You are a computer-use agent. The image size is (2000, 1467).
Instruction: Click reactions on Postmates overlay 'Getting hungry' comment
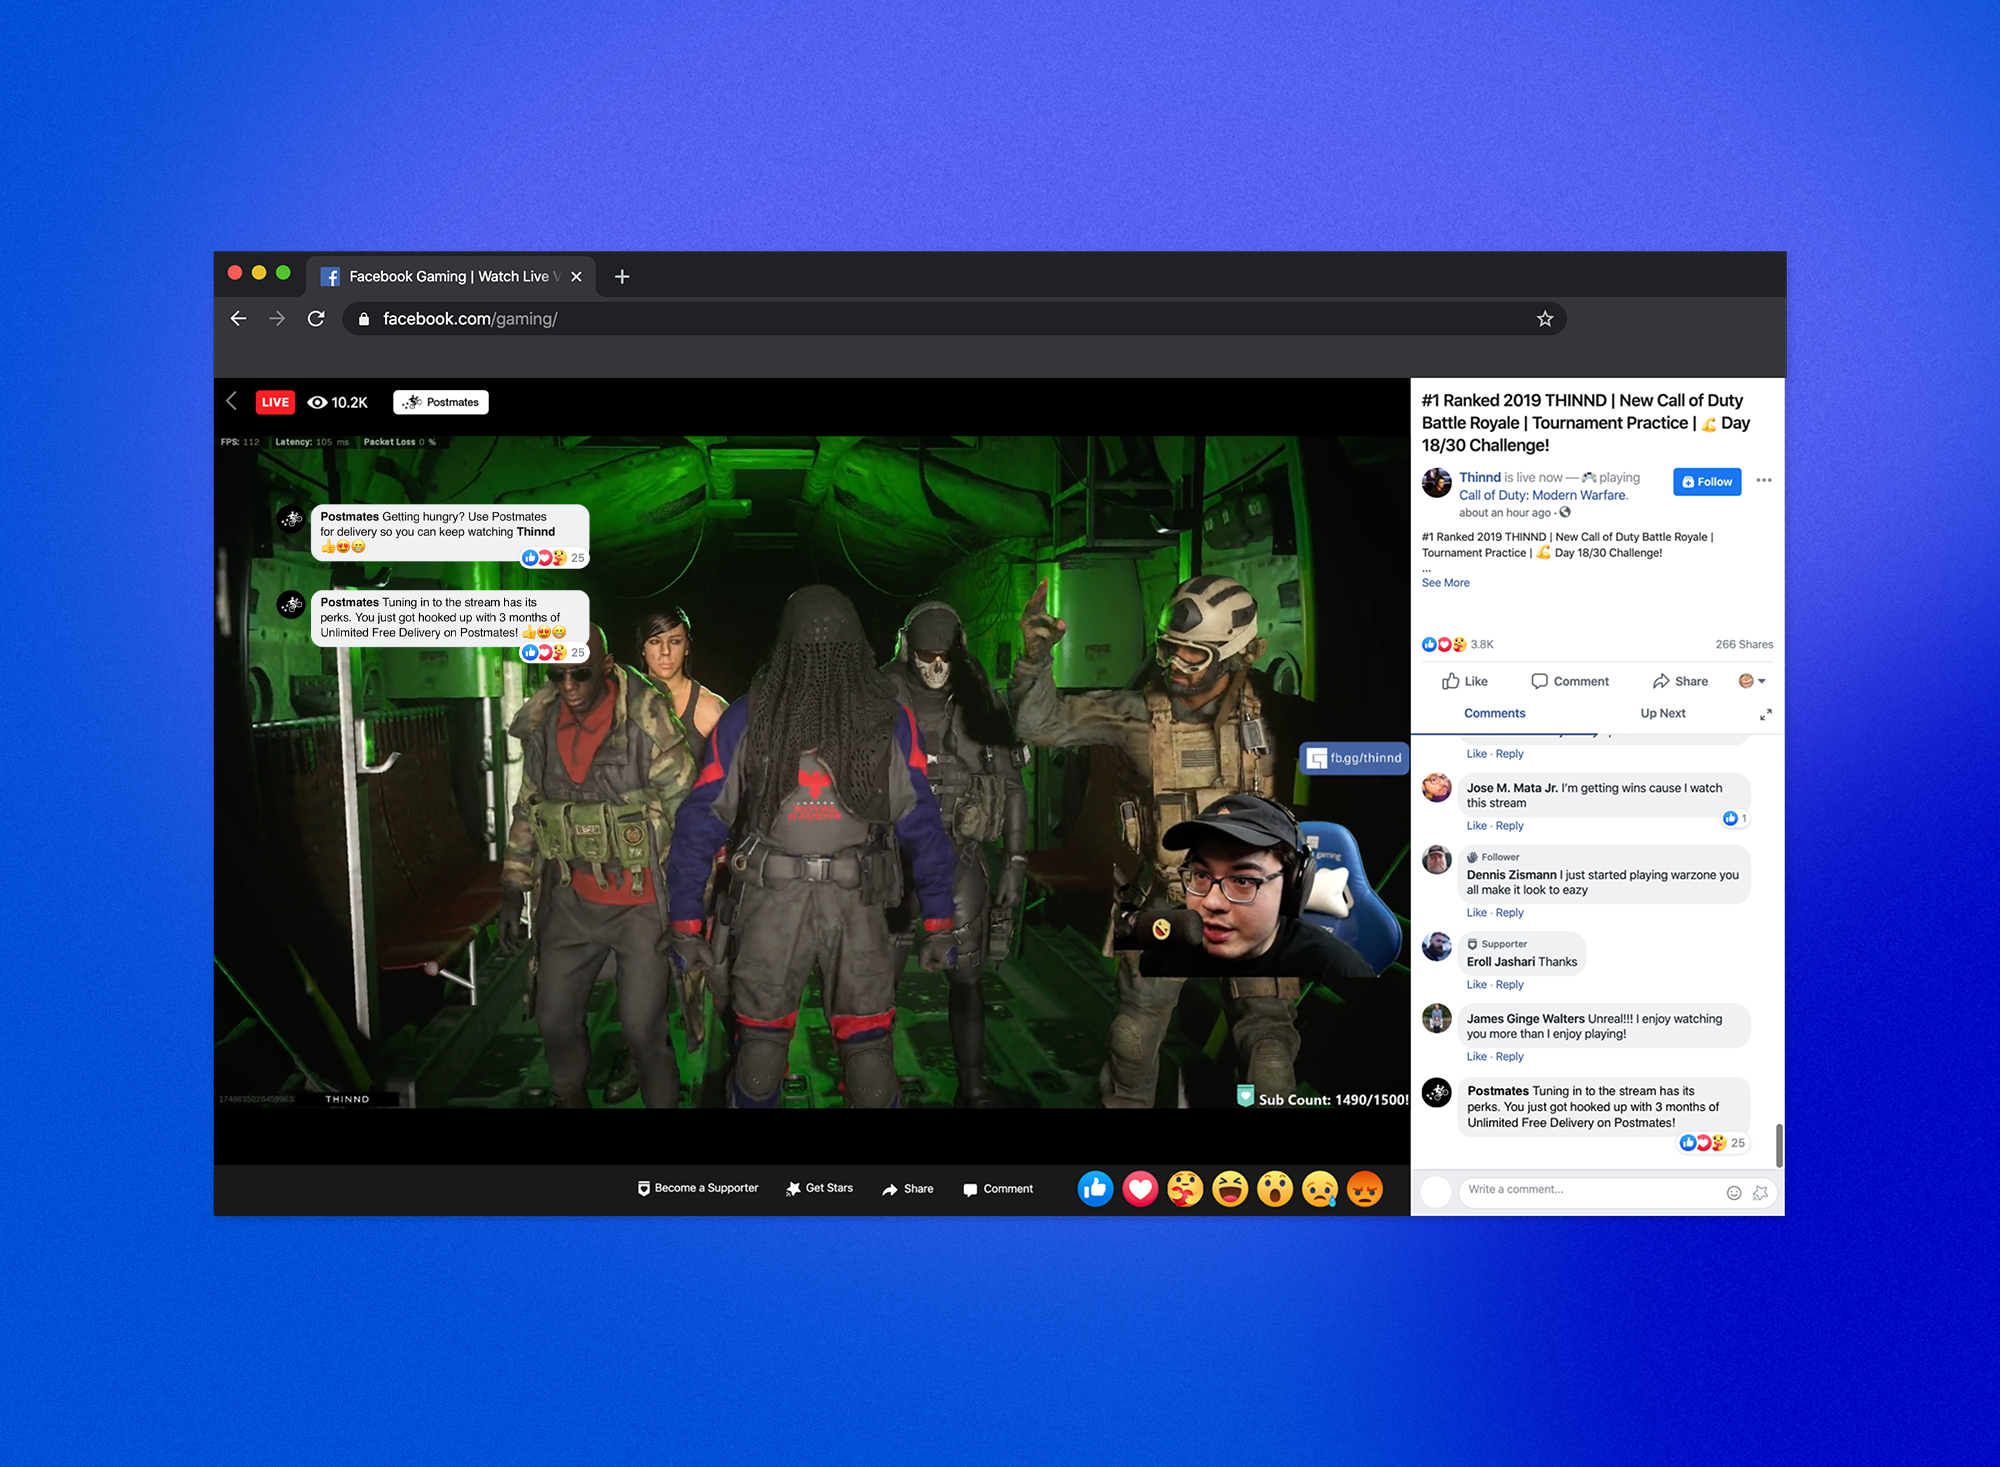553,557
